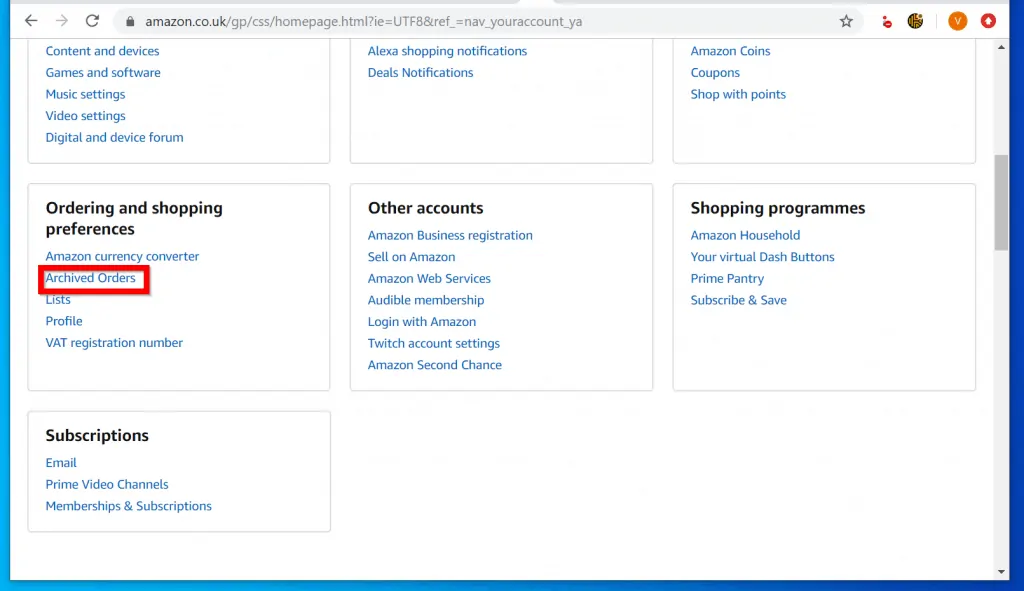1024x591 pixels.
Task: Open Digital and device forum link
Action: pyautogui.click(x=114, y=137)
